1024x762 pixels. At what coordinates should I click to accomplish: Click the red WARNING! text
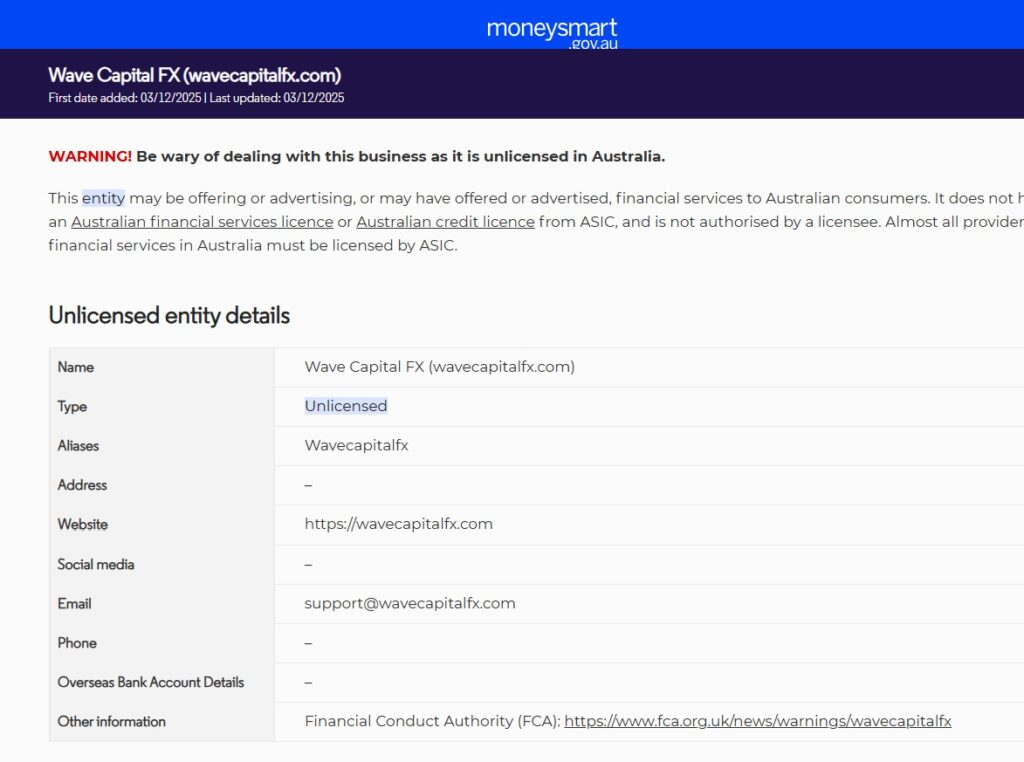coord(90,156)
